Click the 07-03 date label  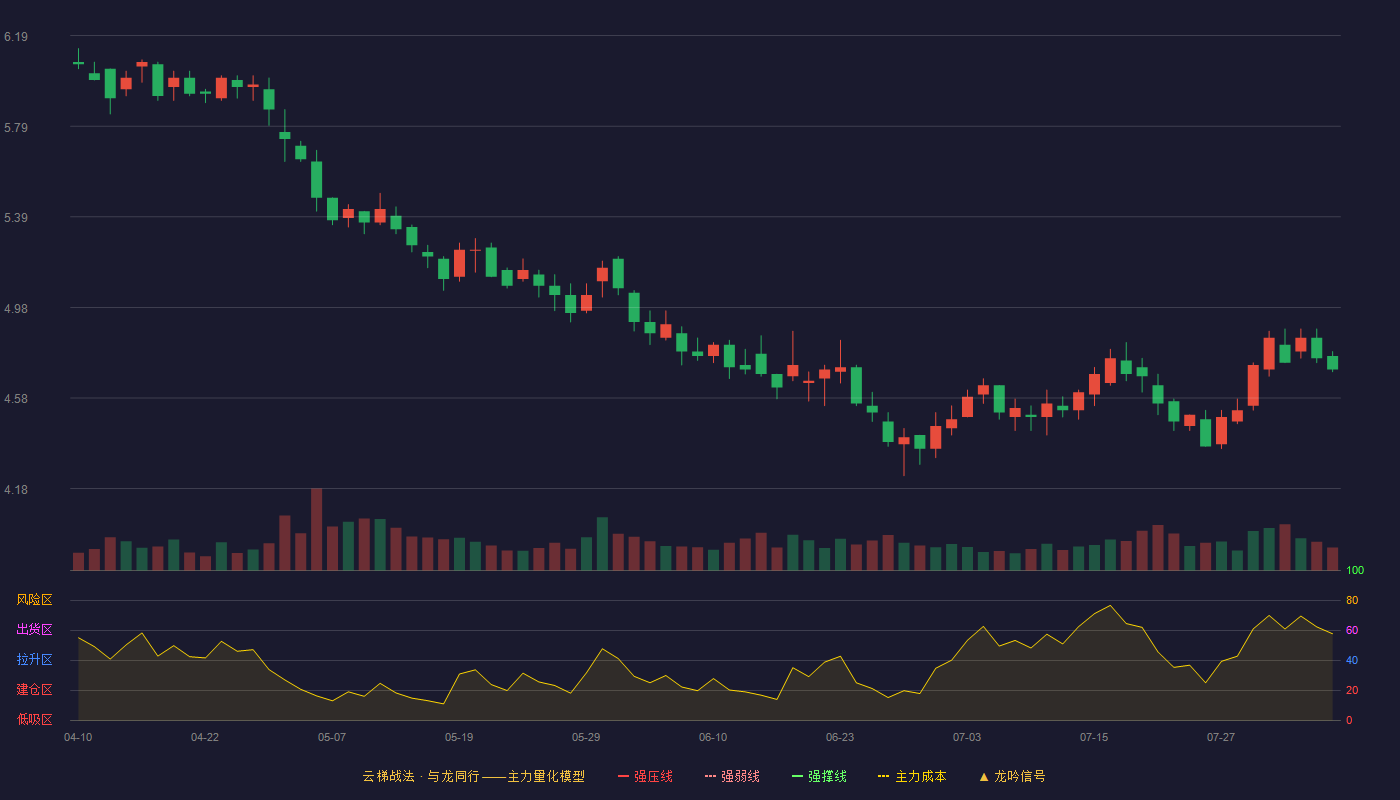[967, 737]
